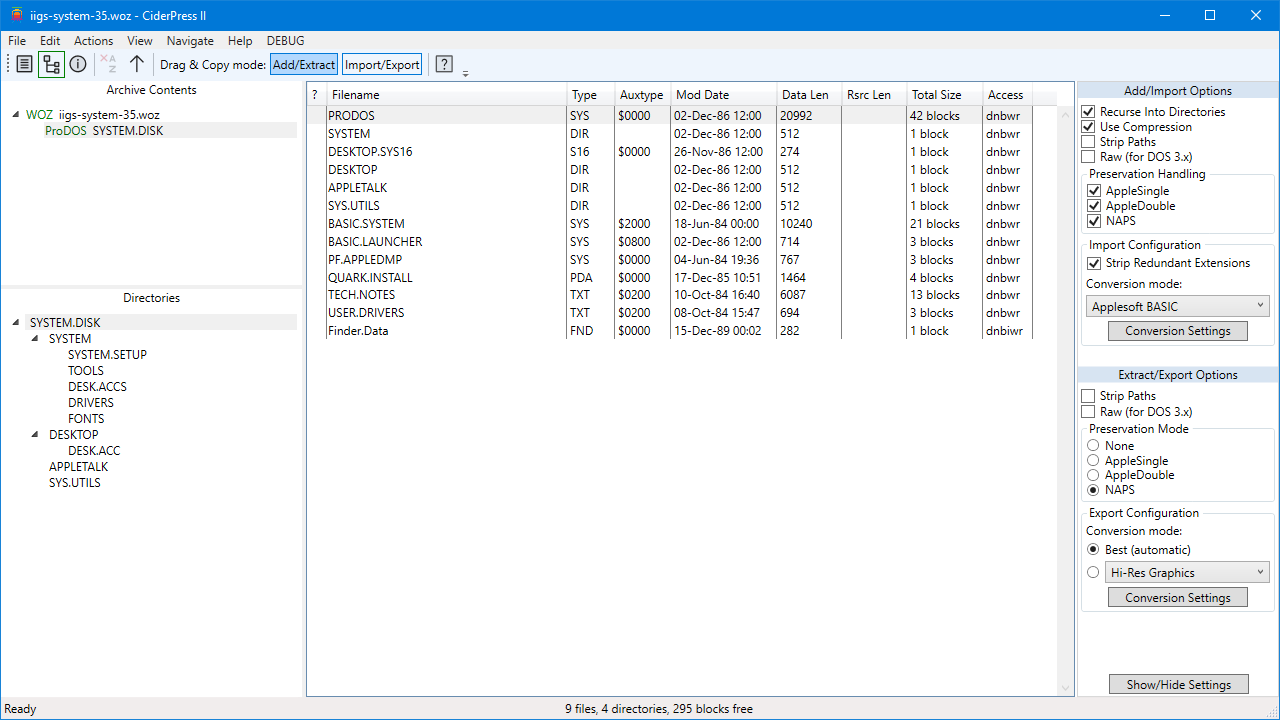Select the directory tree view icon
The image size is (1280, 720).
point(52,64)
